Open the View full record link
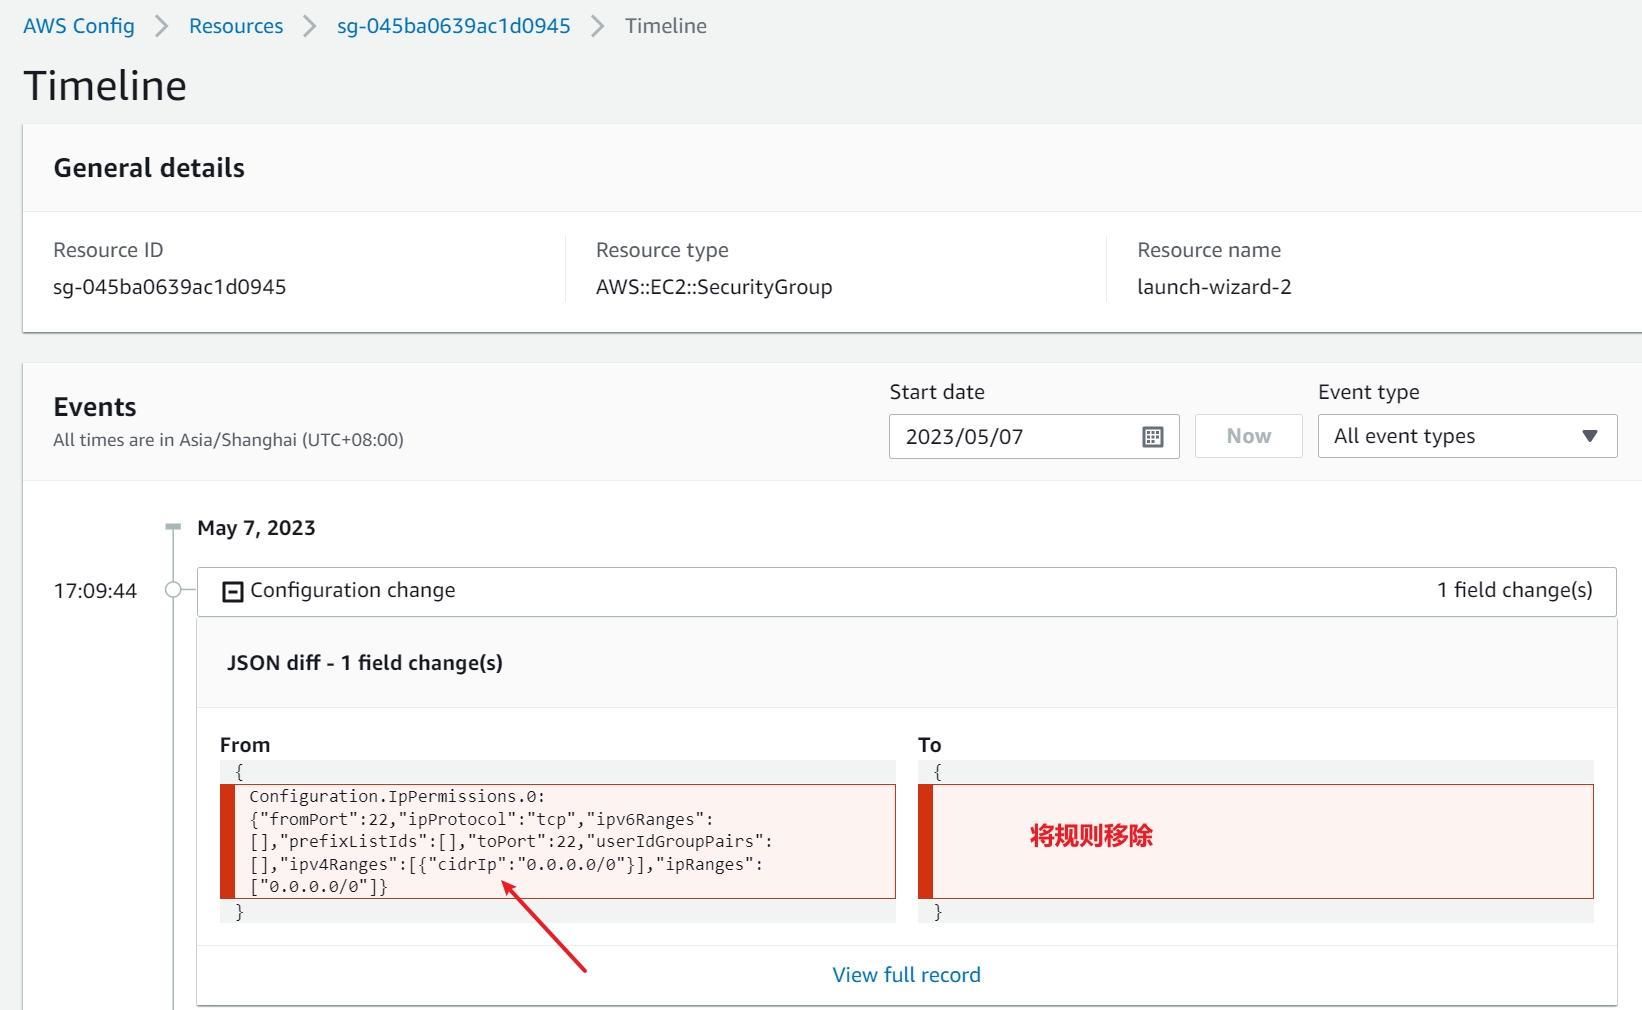 click(906, 975)
